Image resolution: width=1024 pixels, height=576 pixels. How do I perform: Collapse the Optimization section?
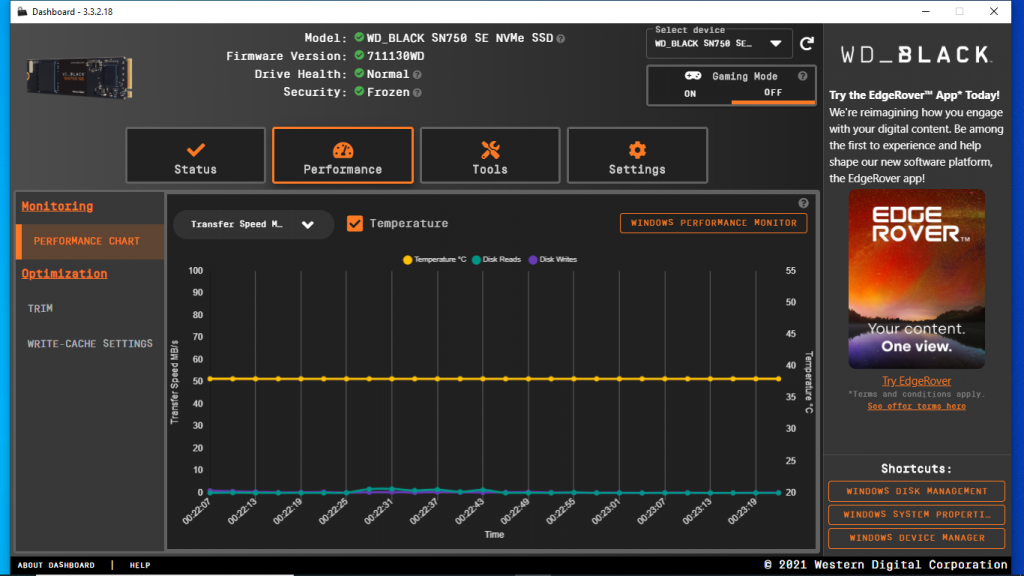(x=64, y=273)
